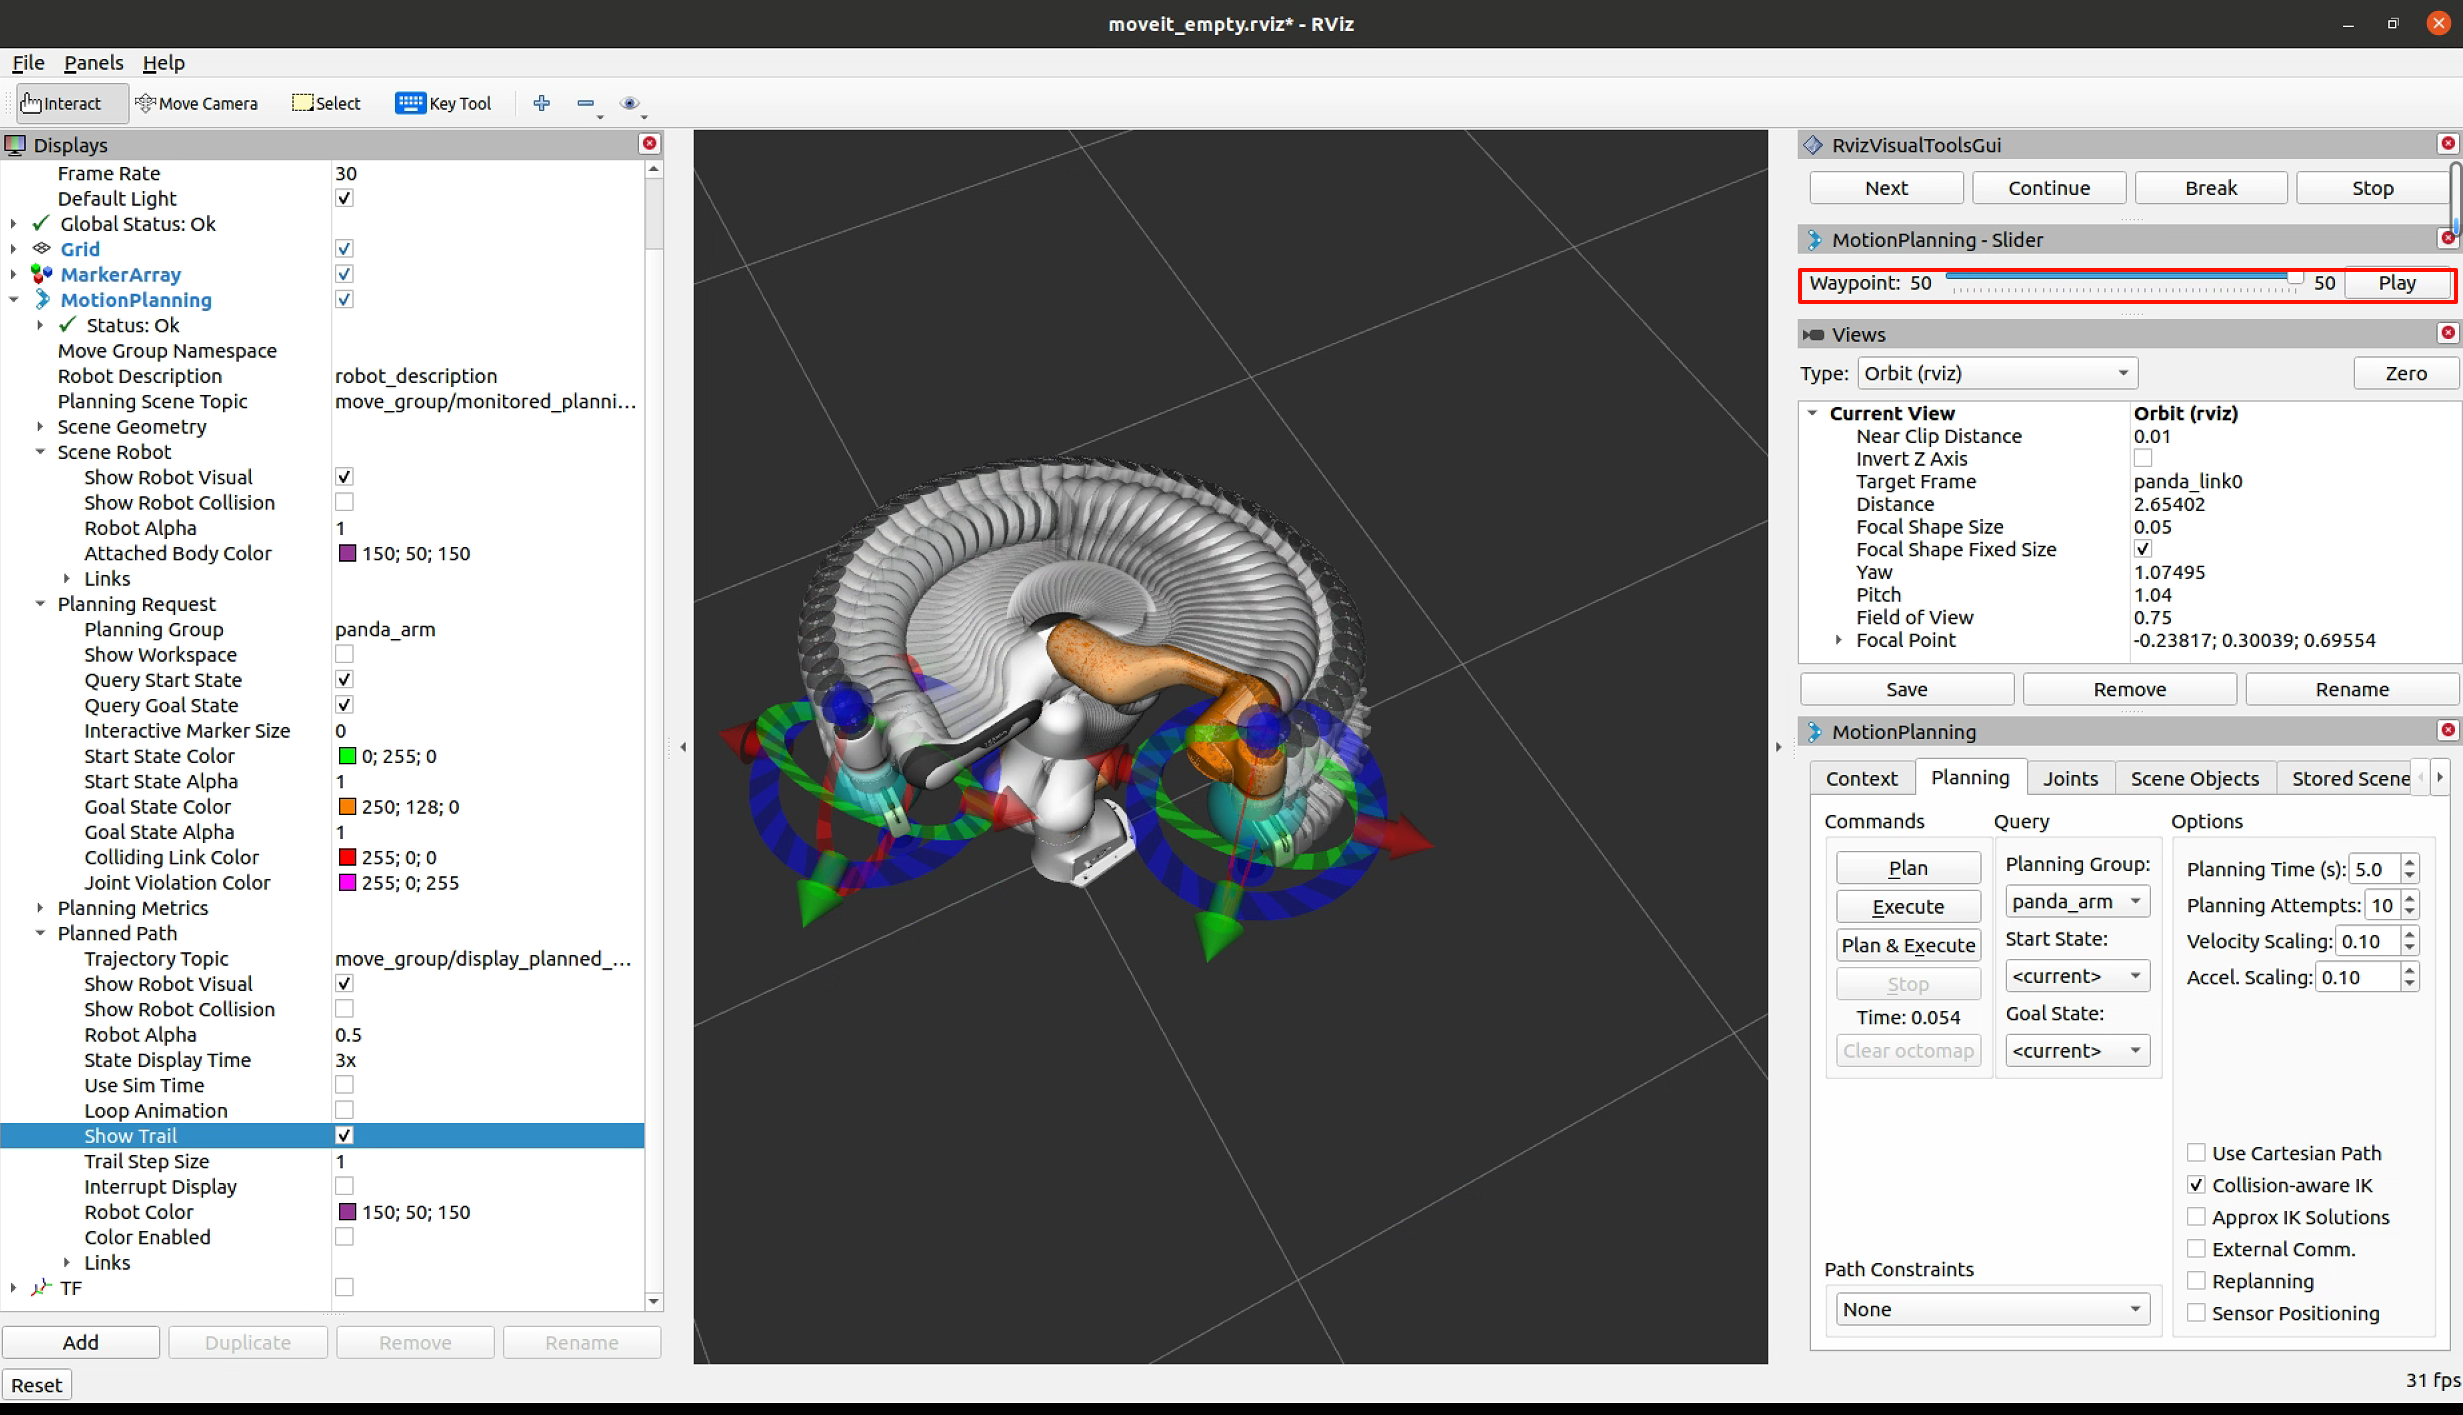The width and height of the screenshot is (2463, 1415).
Task: Click the MarkerArray display icon
Action: (x=42, y=274)
